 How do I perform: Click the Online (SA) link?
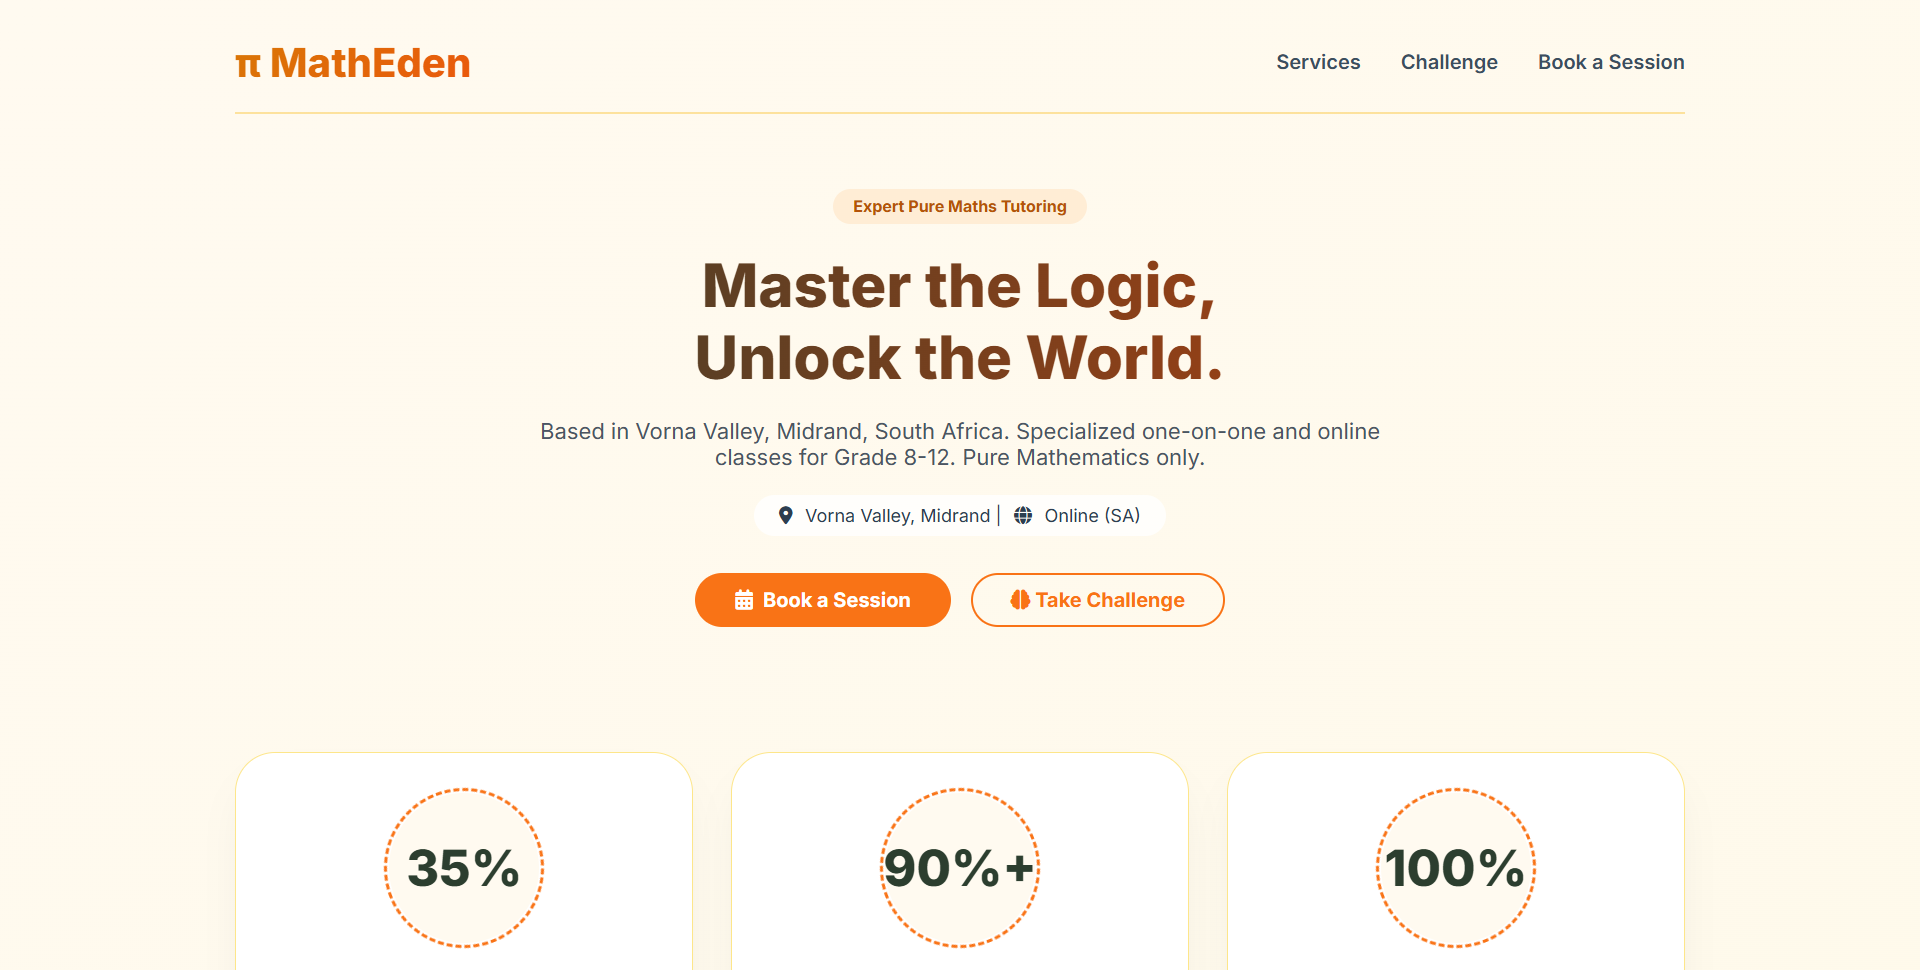tap(1092, 515)
